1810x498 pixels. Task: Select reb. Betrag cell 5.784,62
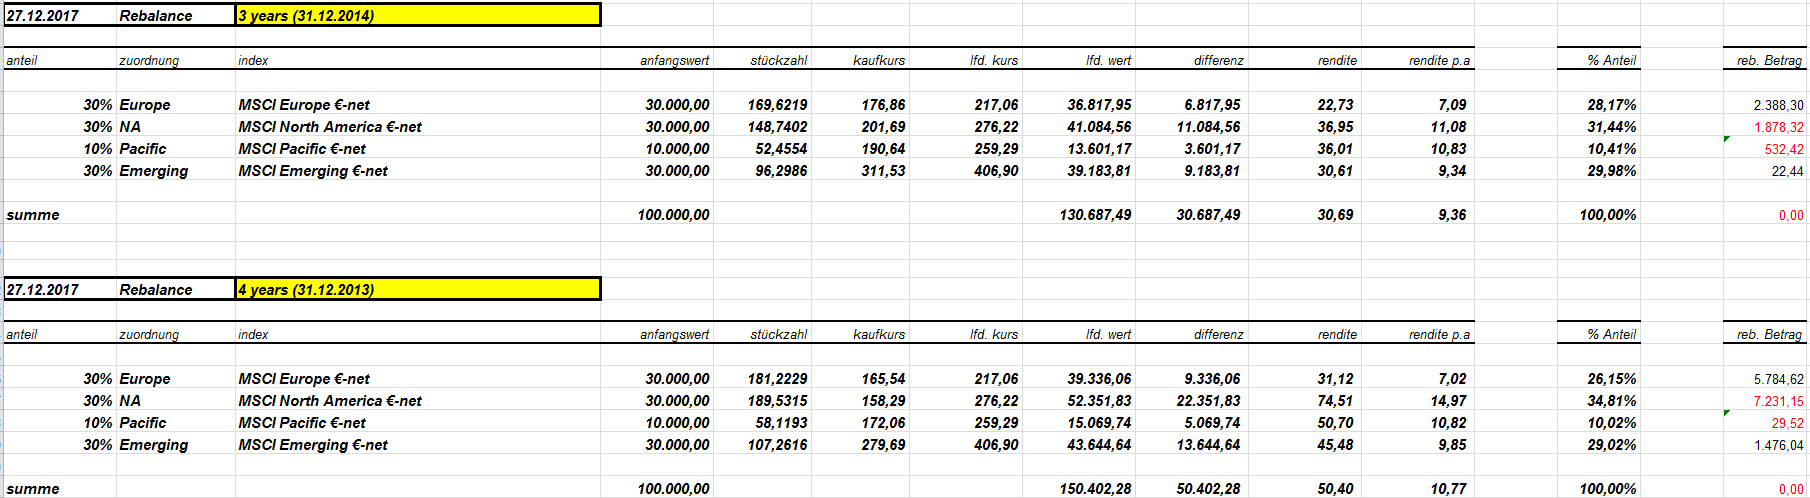coord(1778,379)
